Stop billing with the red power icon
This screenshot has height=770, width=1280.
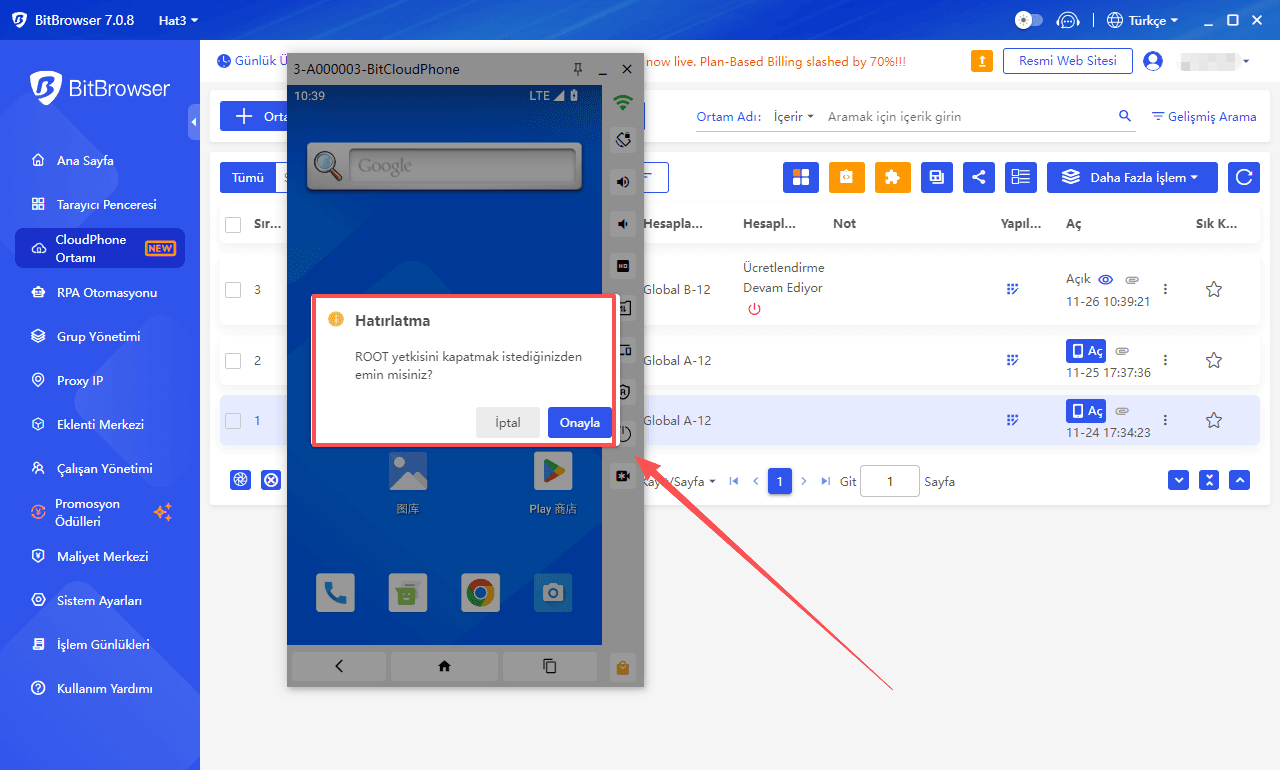[754, 309]
